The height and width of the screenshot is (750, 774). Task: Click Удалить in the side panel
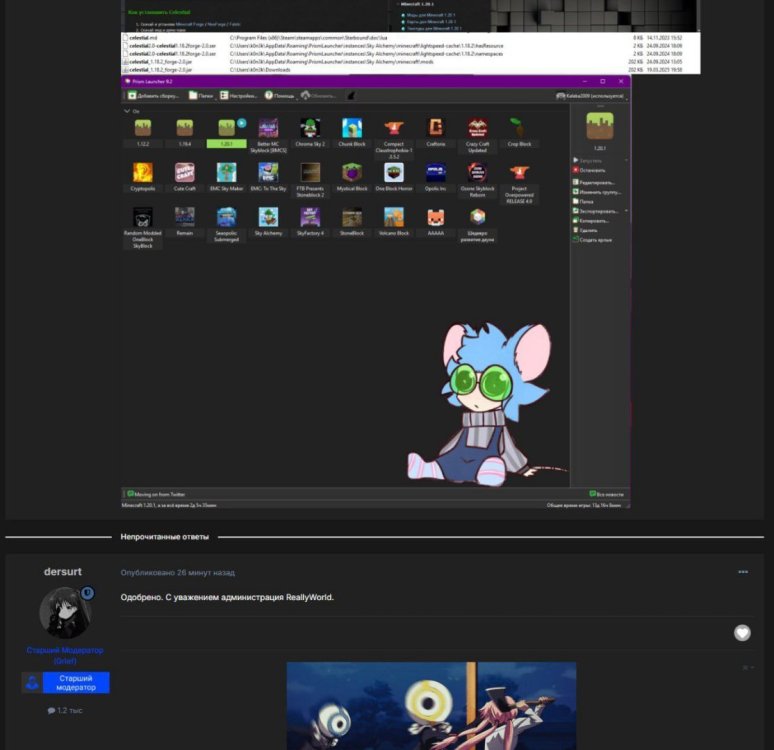585,230
